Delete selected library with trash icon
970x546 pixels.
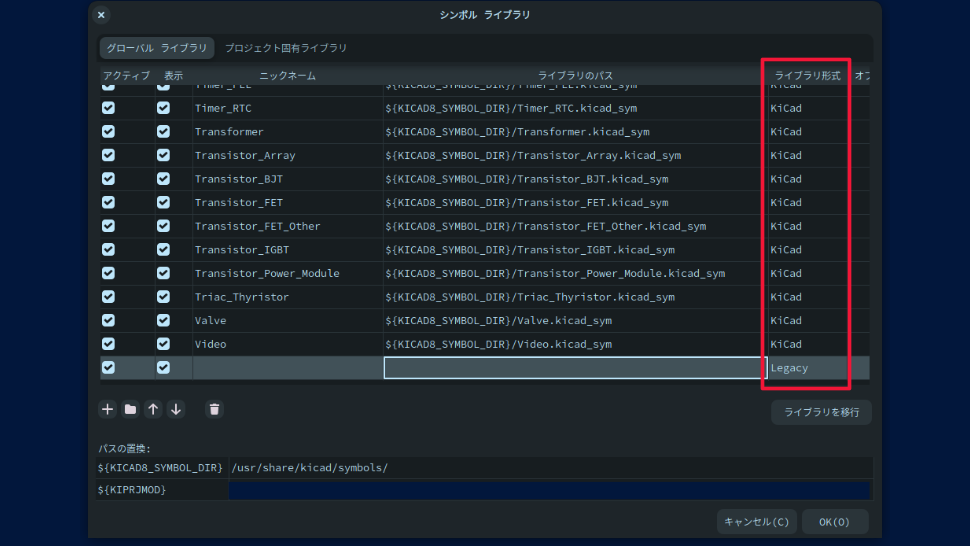tap(214, 409)
